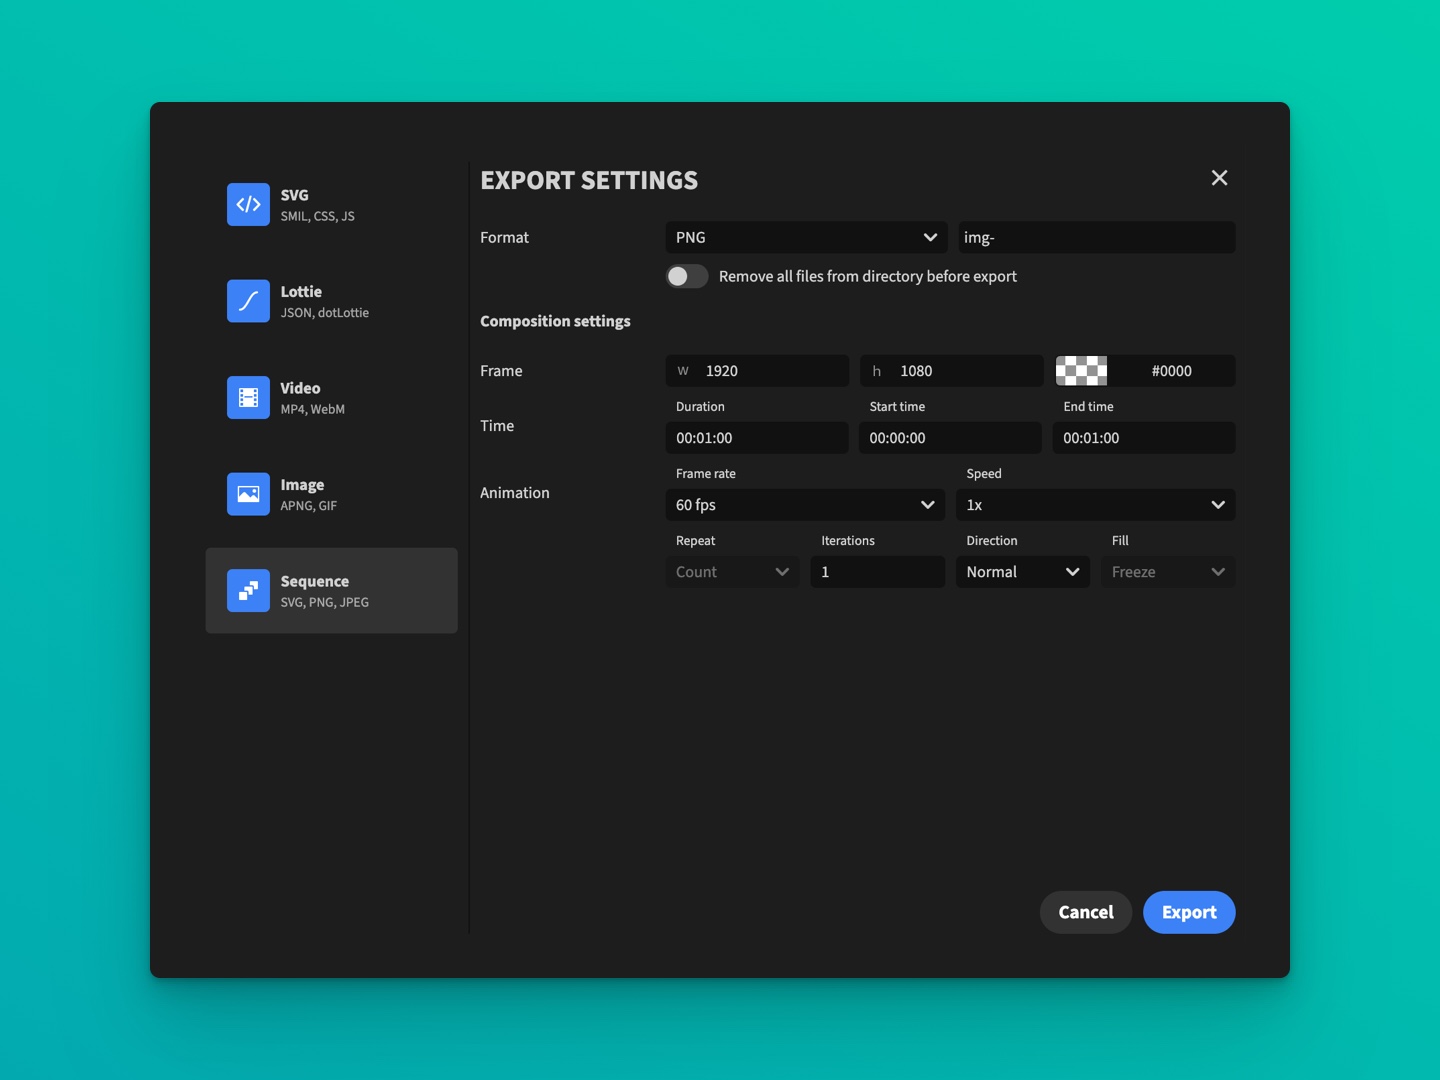Image resolution: width=1440 pixels, height=1080 pixels.
Task: Click the Image picture icon
Action: 248,494
